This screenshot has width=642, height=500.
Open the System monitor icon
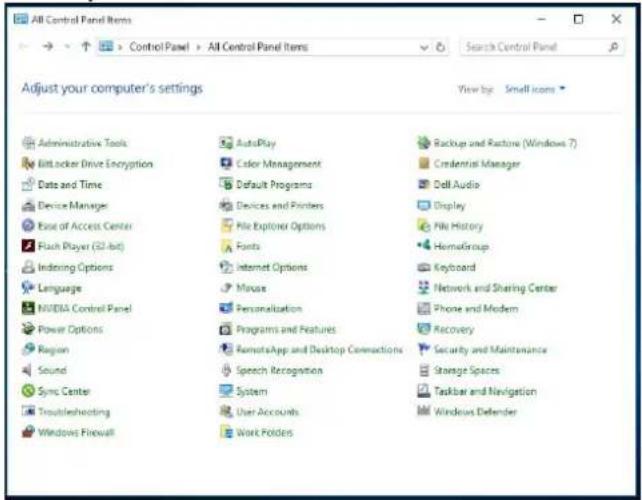[x=226, y=391]
